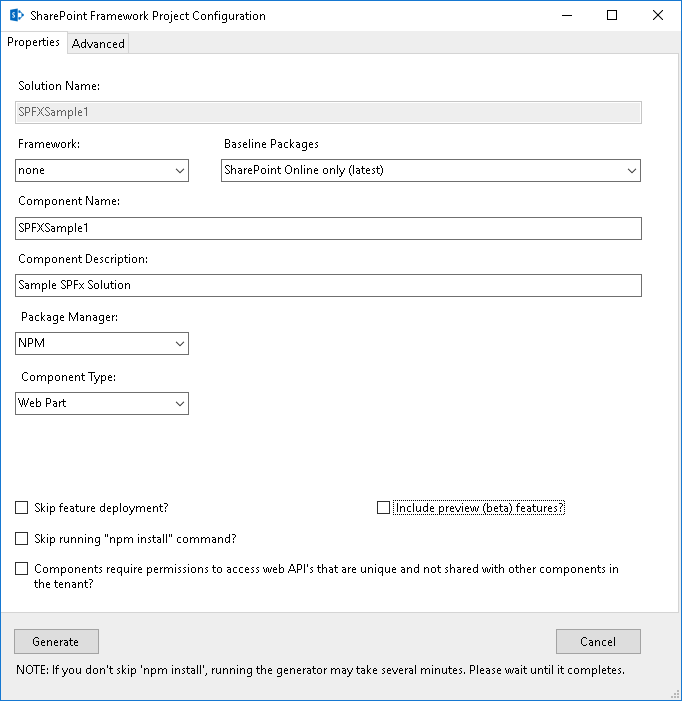Click the resize grip in bottom-right corner
Viewport: 682px width, 701px height.
(x=673, y=692)
